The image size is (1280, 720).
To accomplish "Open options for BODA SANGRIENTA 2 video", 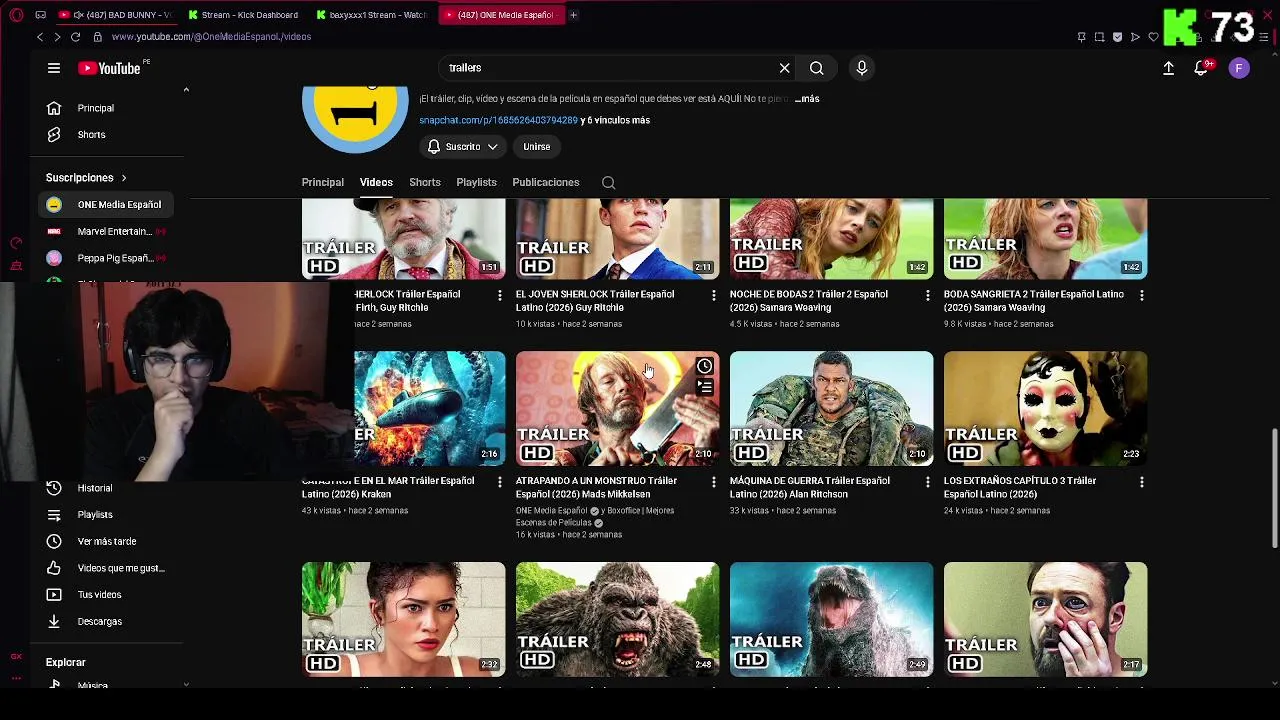I will pyautogui.click(x=1141, y=296).
